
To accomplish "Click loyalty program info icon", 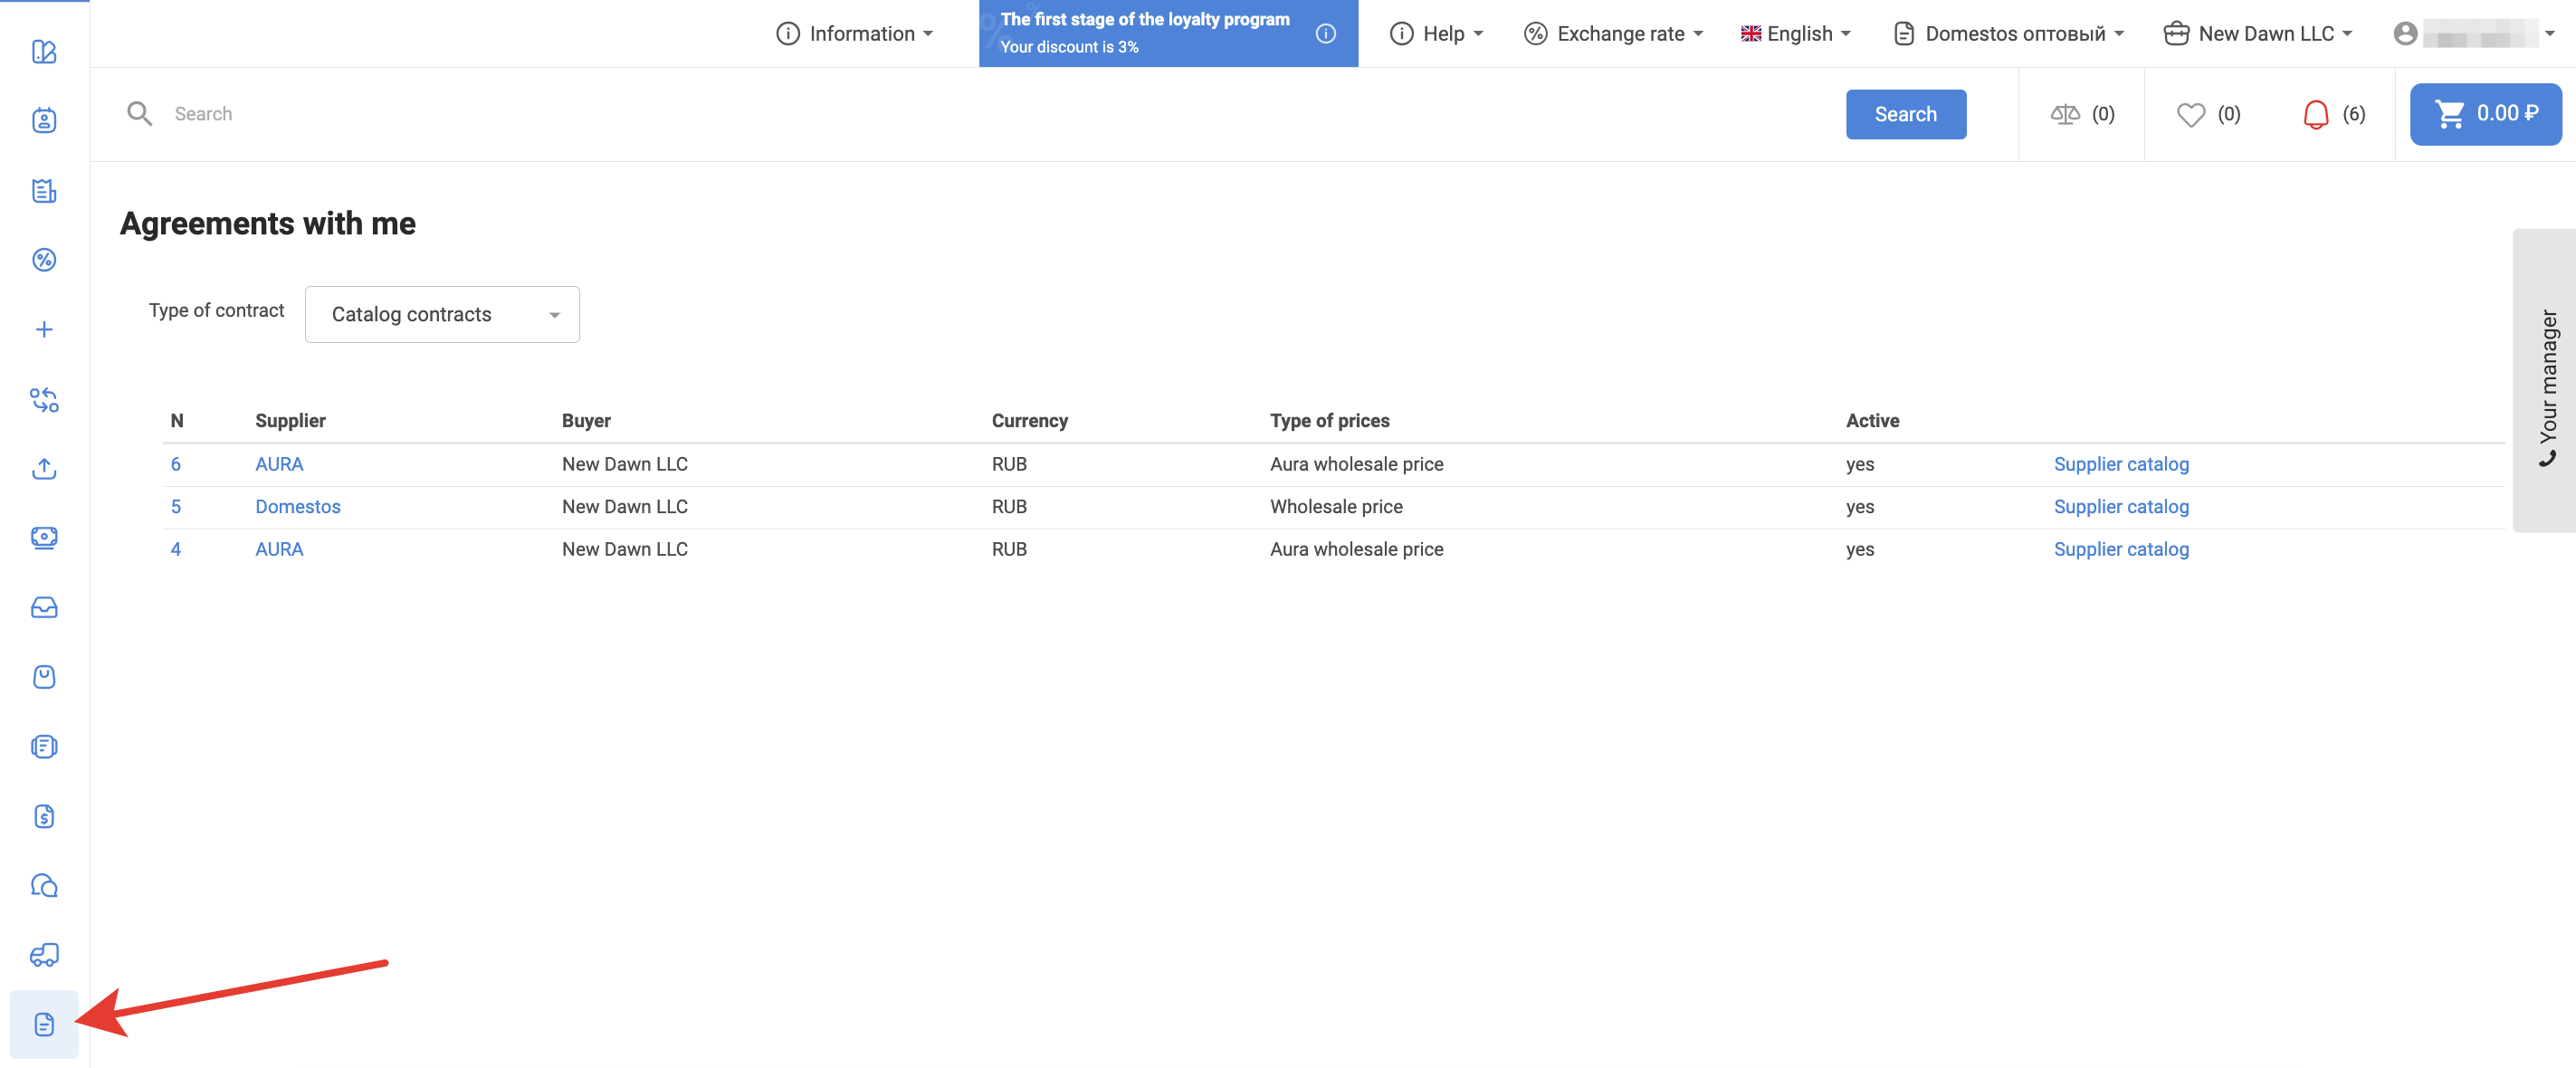I will (x=1326, y=33).
